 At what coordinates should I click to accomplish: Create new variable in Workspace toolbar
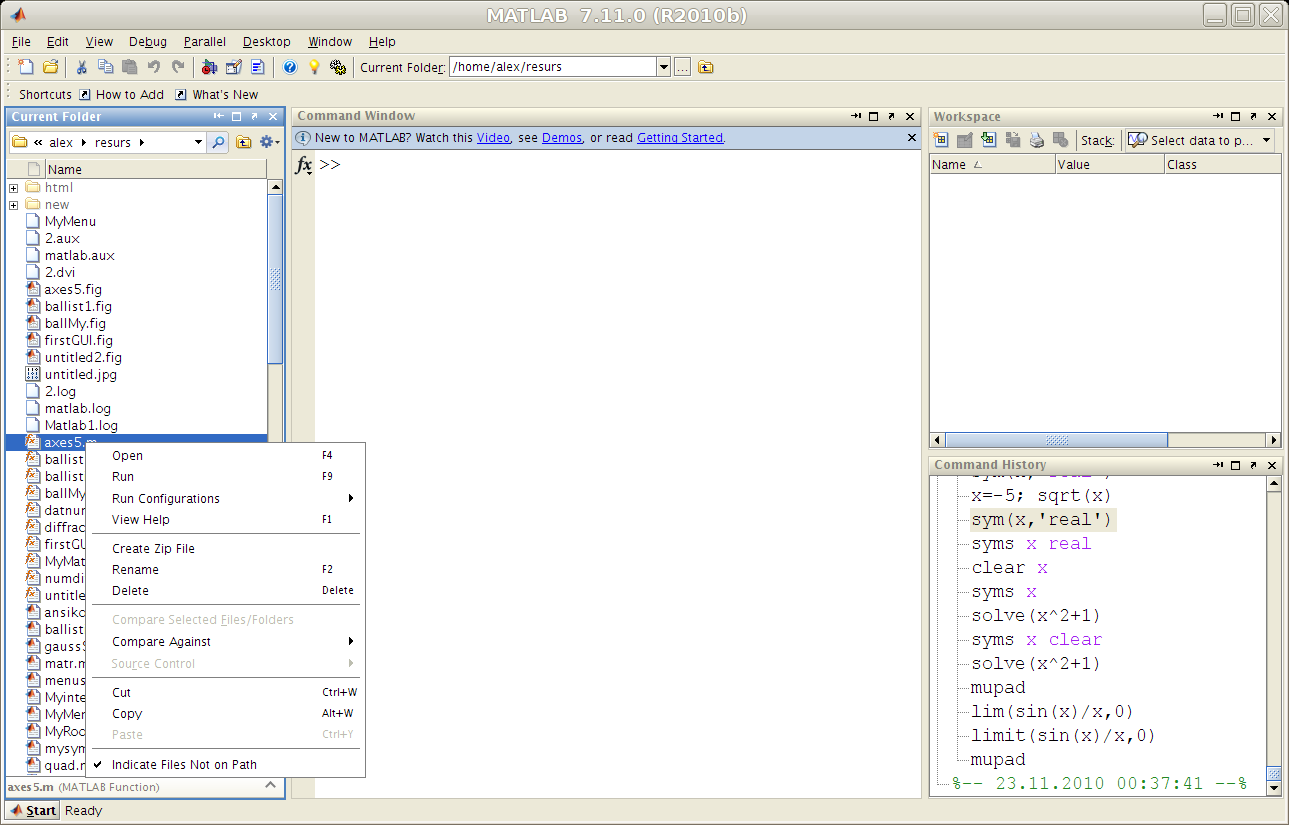click(x=941, y=140)
